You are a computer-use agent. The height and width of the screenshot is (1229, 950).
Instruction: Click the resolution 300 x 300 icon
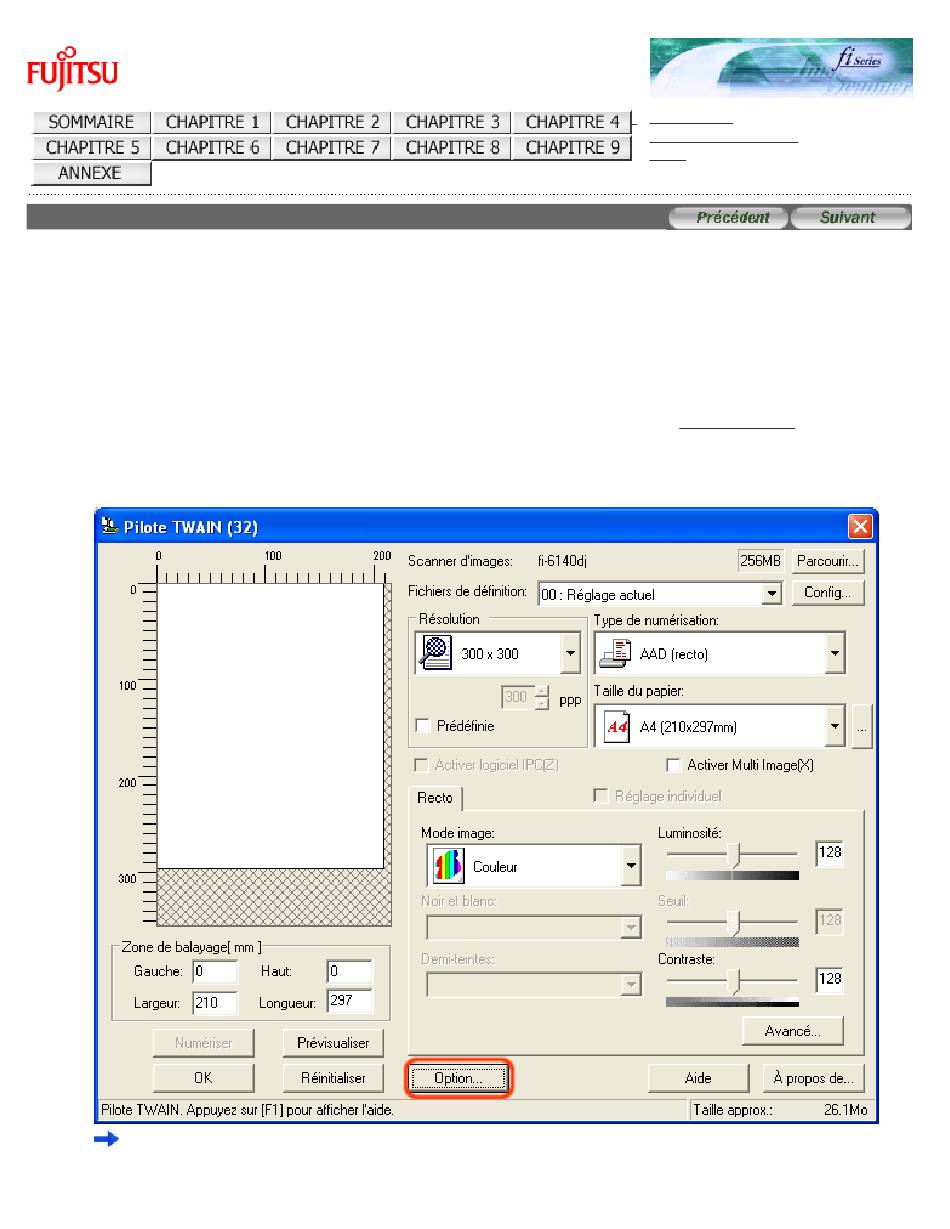(x=437, y=654)
